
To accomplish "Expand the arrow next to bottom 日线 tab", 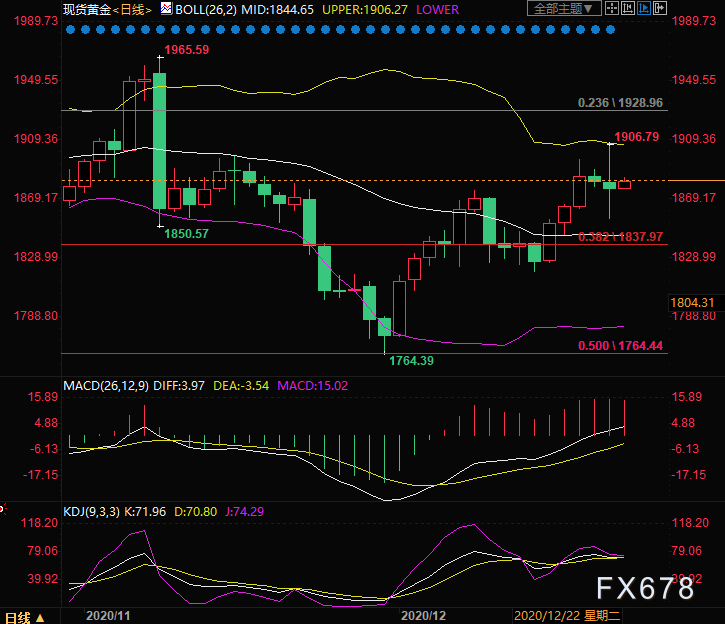I will pos(39,617).
